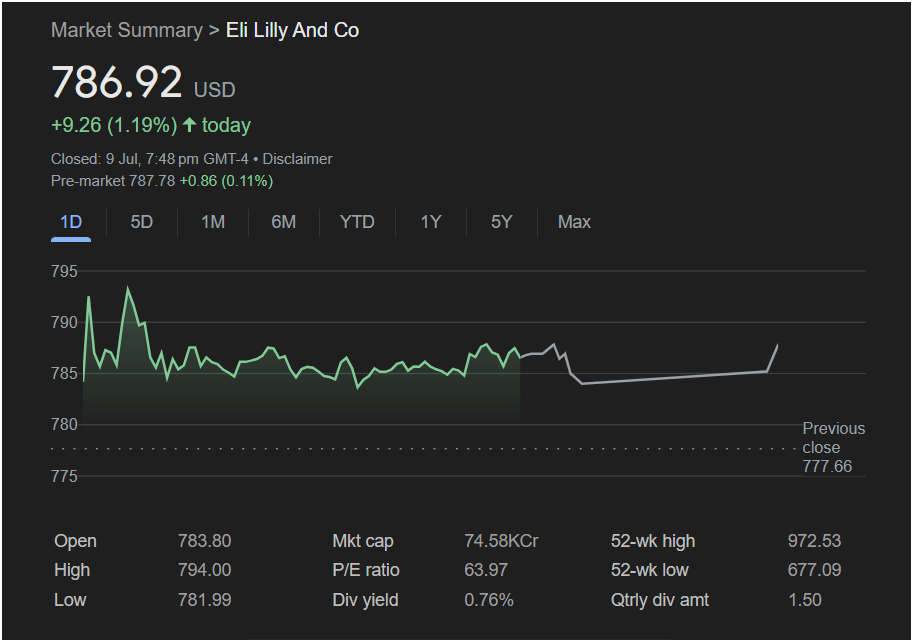
Task: Click the market cap value 74.58KCr
Action: (x=501, y=541)
